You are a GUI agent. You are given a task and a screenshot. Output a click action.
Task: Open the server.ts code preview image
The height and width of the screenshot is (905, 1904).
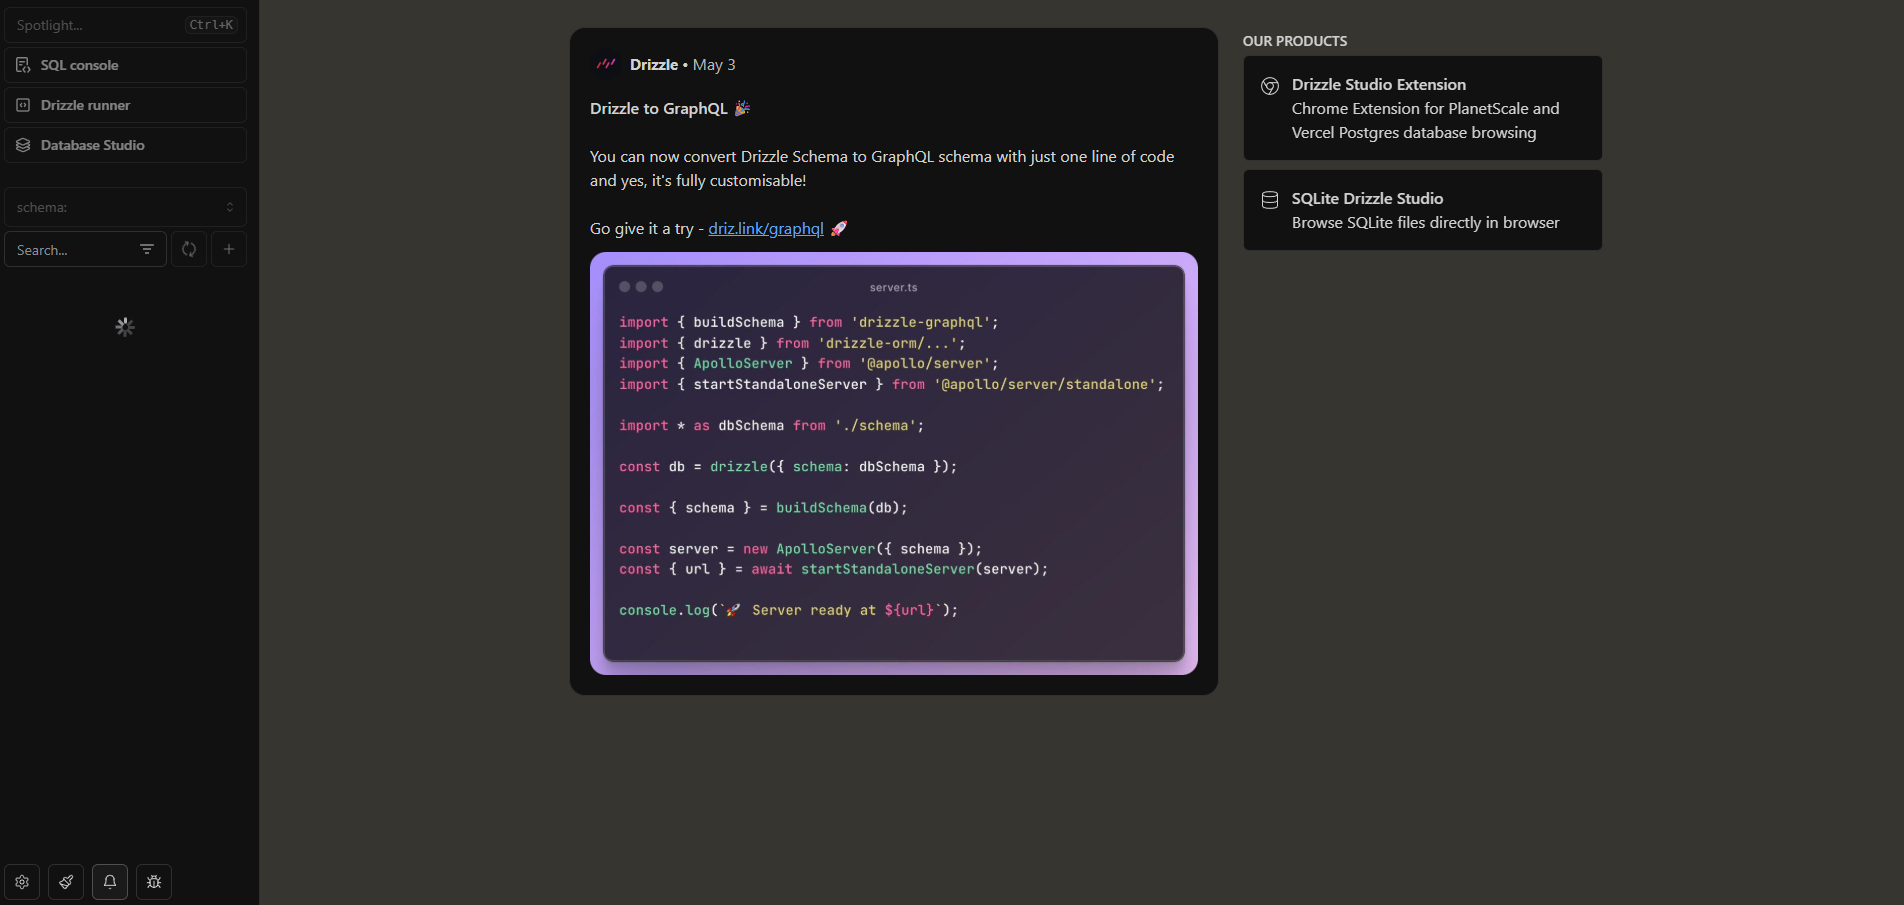tap(894, 463)
